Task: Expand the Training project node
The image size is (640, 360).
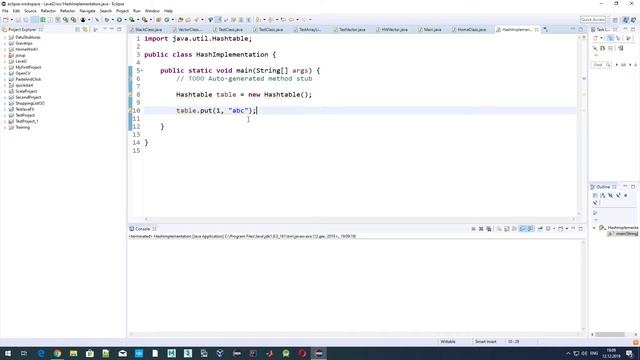Action: click(5, 127)
